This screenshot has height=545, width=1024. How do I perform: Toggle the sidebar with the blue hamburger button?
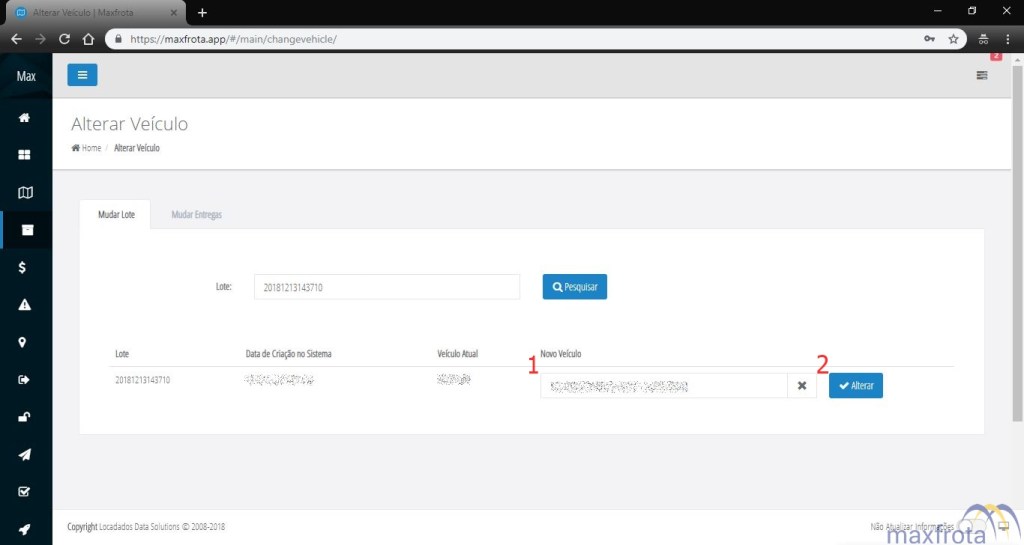[82, 75]
